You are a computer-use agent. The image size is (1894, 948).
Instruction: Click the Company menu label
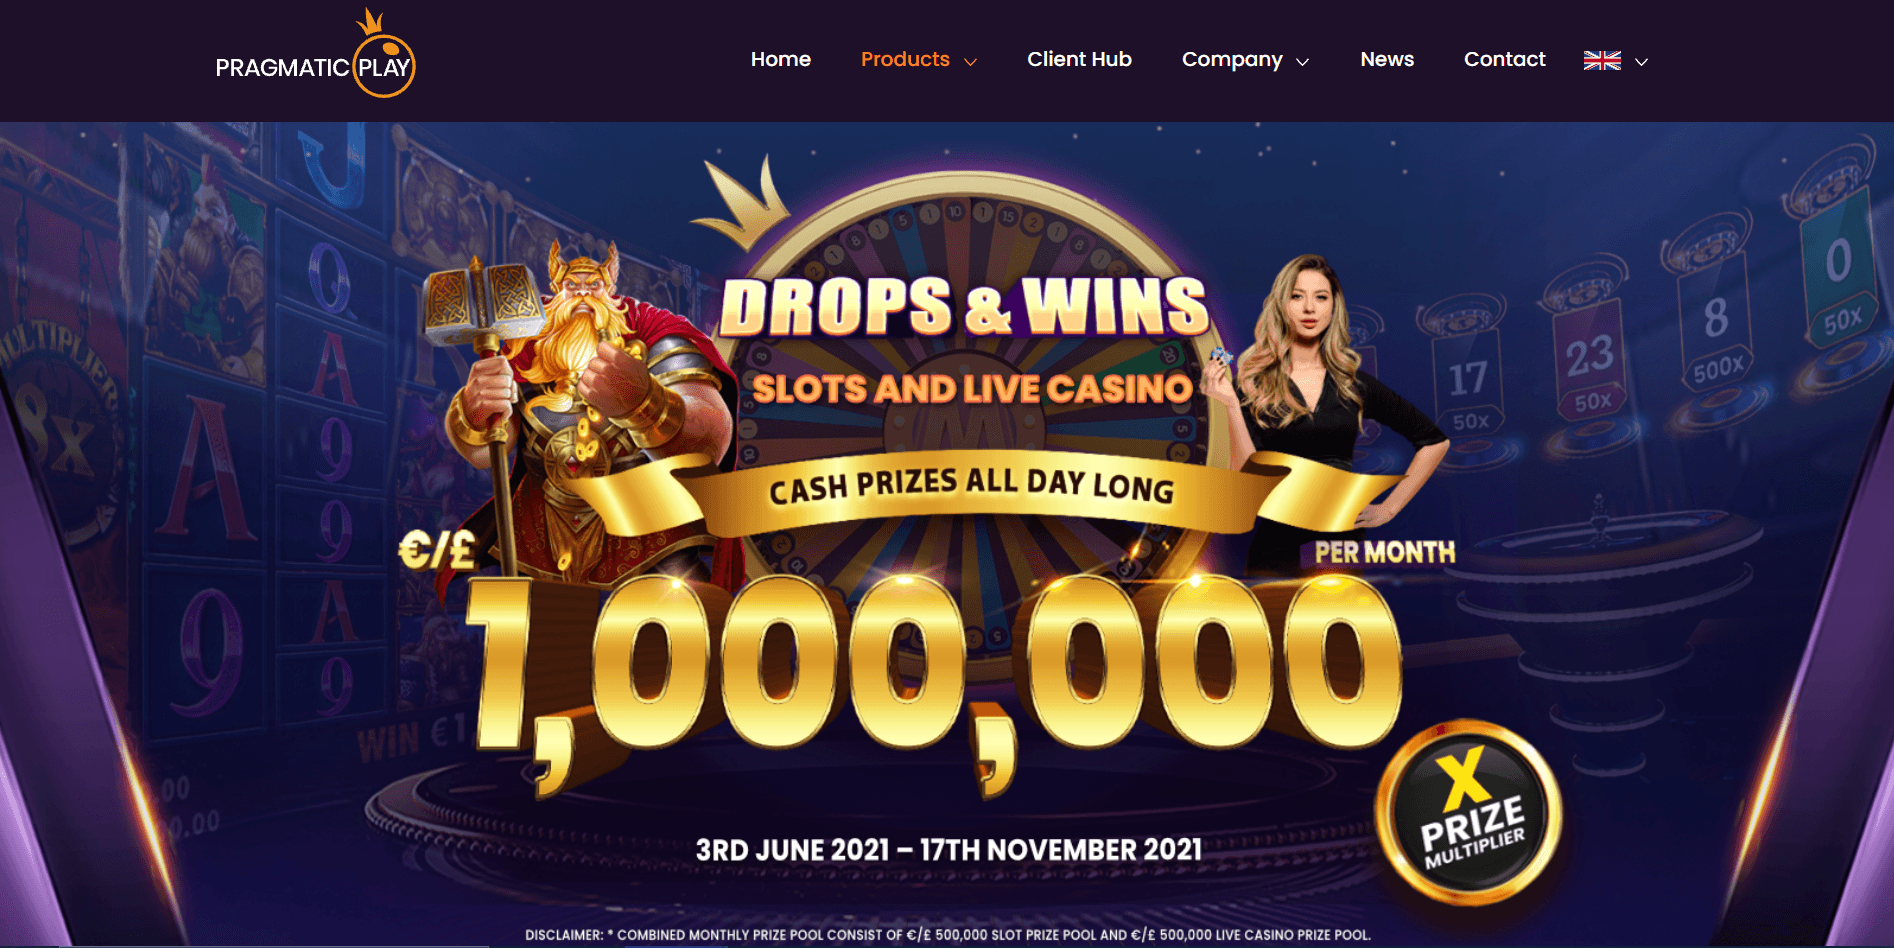tap(1232, 60)
